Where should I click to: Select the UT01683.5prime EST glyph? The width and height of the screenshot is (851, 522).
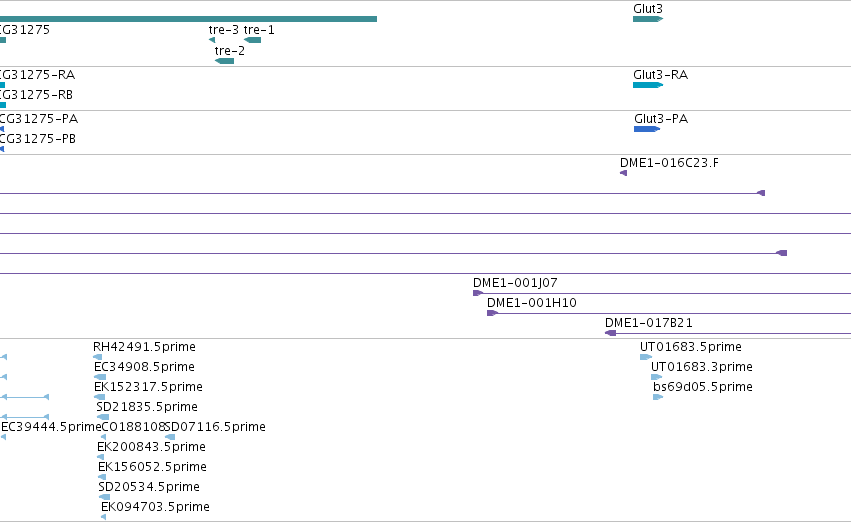646,357
